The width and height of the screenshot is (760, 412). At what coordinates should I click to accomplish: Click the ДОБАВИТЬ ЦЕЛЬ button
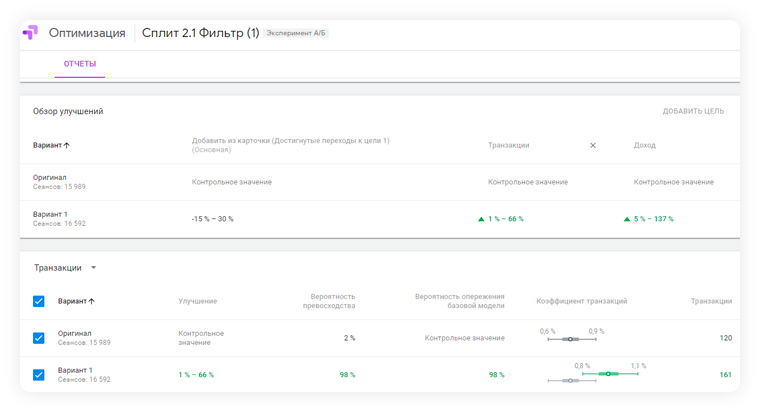[x=693, y=112]
